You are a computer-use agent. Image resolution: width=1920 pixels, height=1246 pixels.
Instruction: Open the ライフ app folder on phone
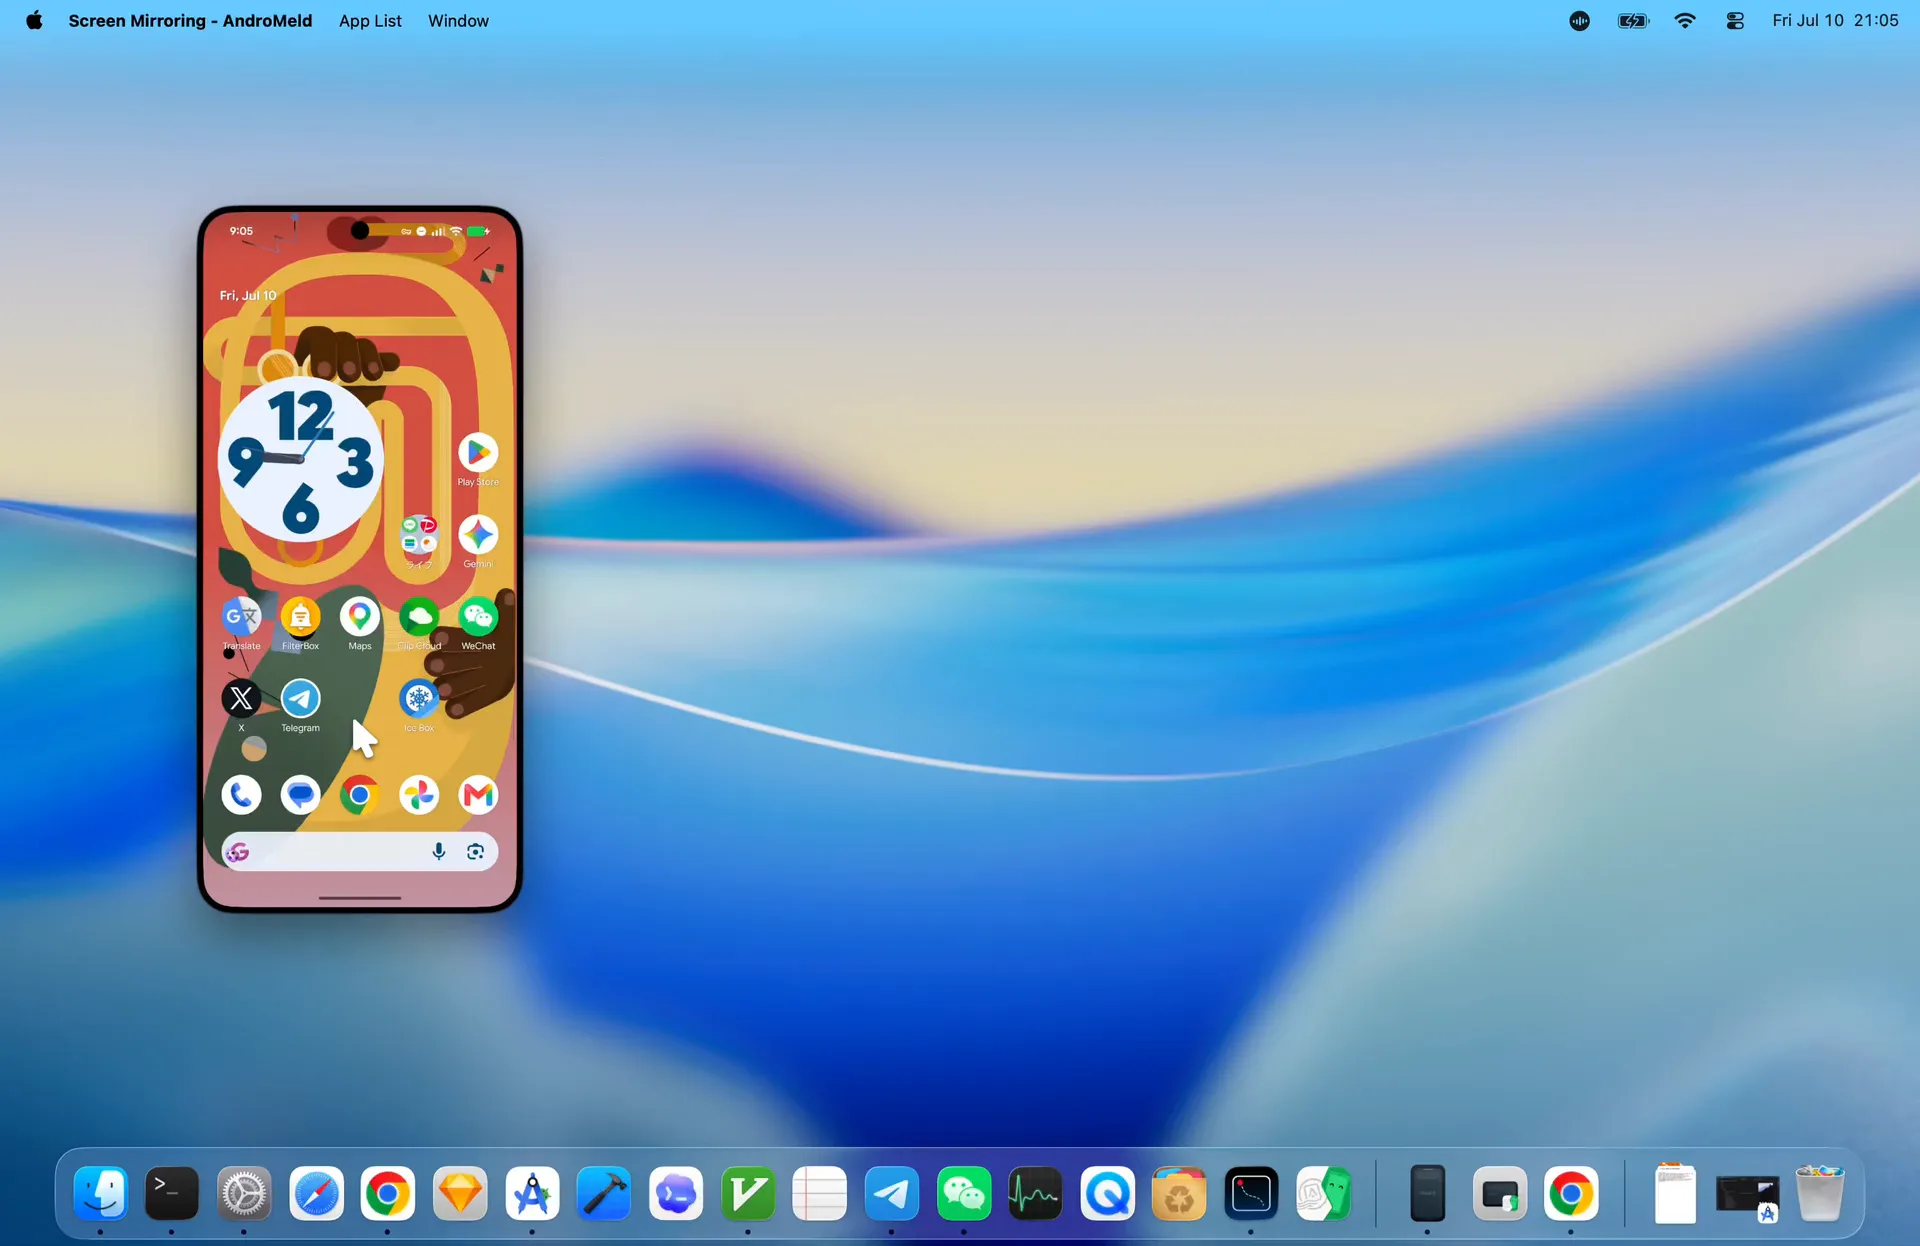[419, 535]
